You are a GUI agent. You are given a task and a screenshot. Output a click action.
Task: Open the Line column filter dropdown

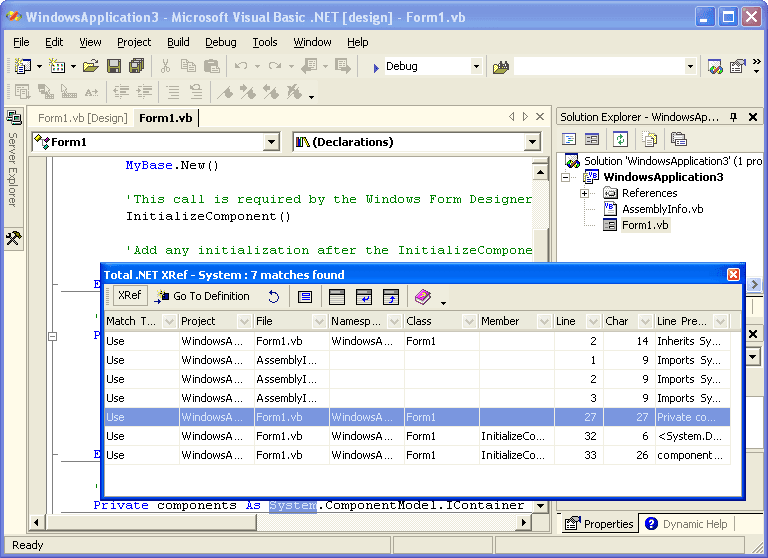click(593, 321)
